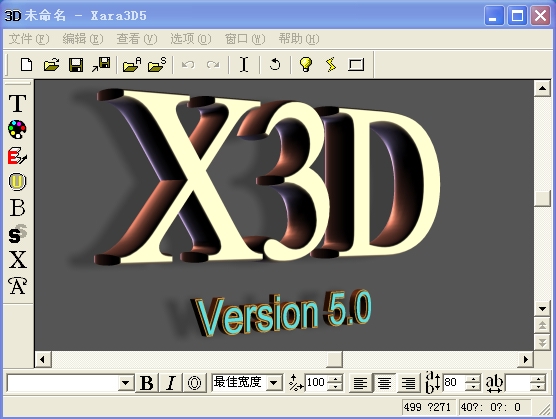
Task: Click the status bar text 40?: 0?: 0
Action: pos(490,407)
